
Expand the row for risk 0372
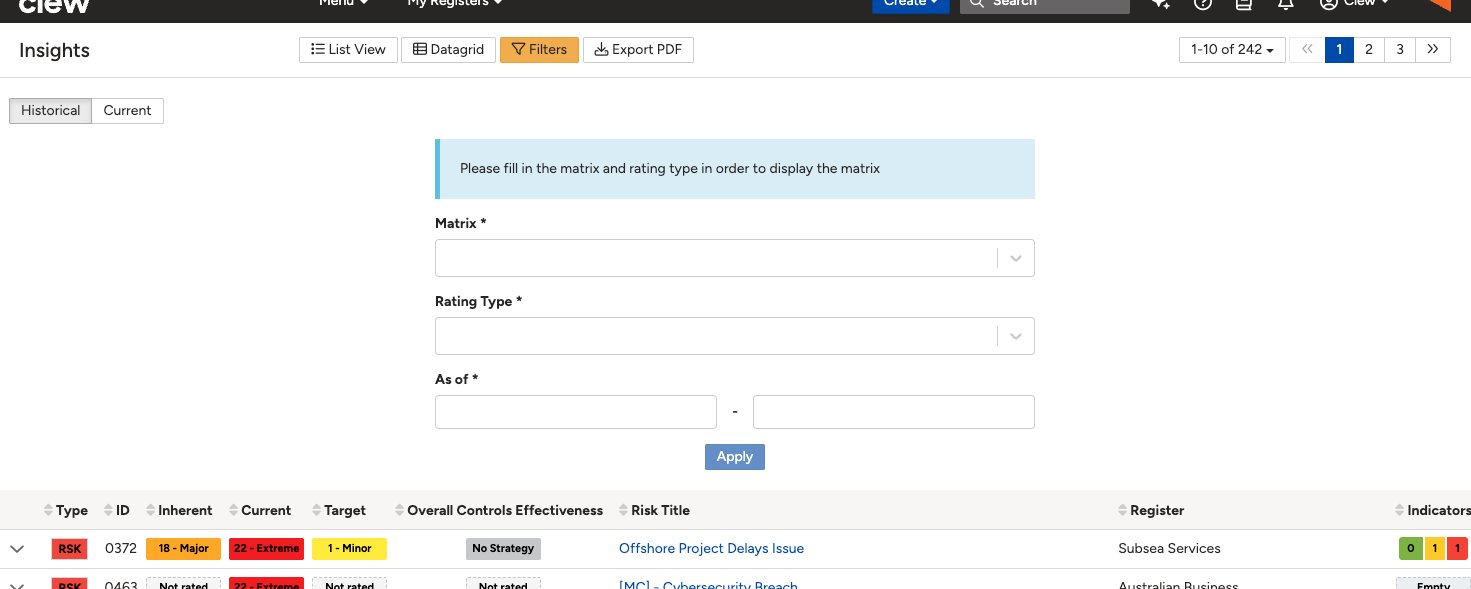click(x=17, y=548)
